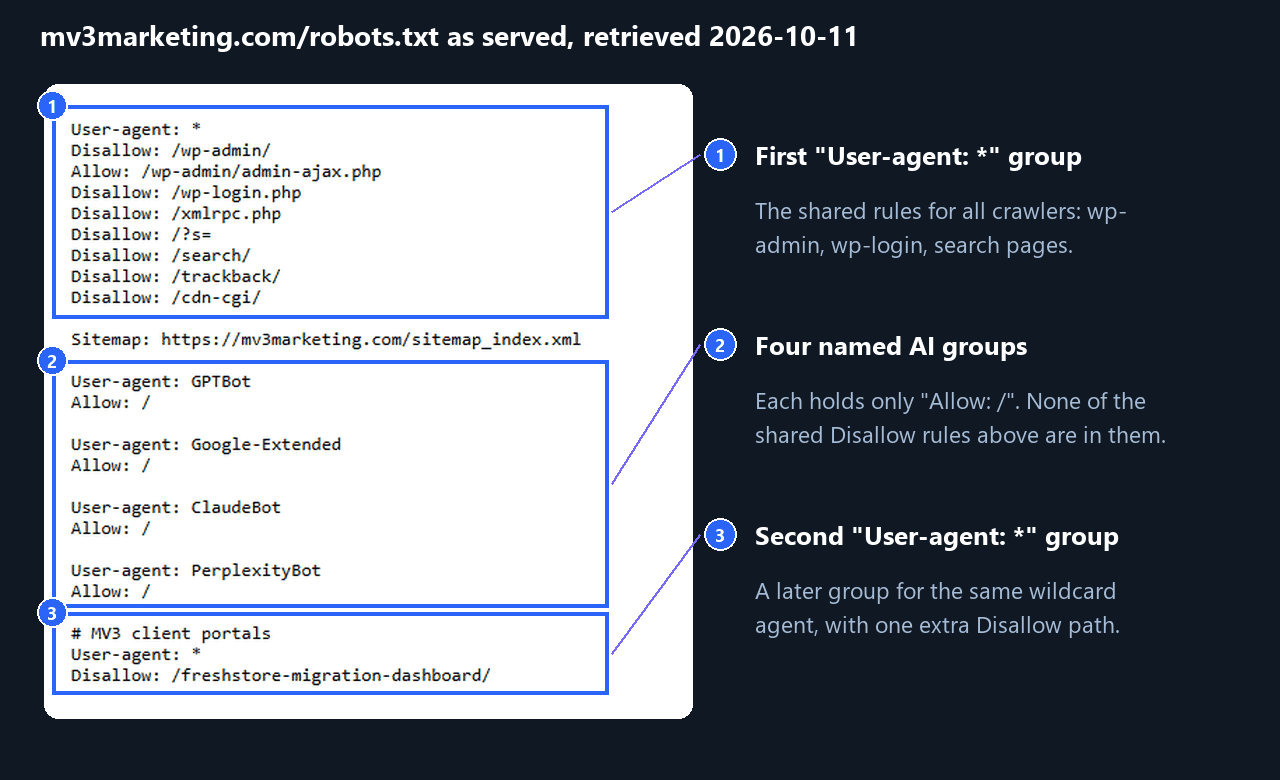The width and height of the screenshot is (1280, 780).
Task: Select "User-agent: *" below the MV3 comment
Action: 136,654
